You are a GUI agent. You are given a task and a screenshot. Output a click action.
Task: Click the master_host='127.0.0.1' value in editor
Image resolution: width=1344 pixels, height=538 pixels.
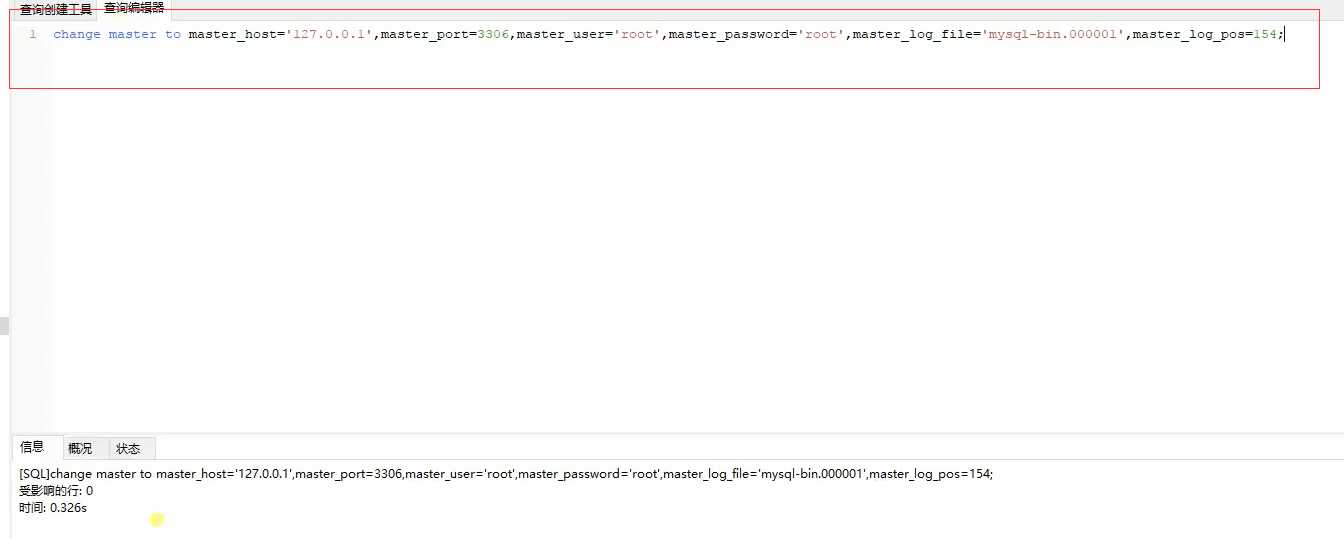(x=281, y=34)
